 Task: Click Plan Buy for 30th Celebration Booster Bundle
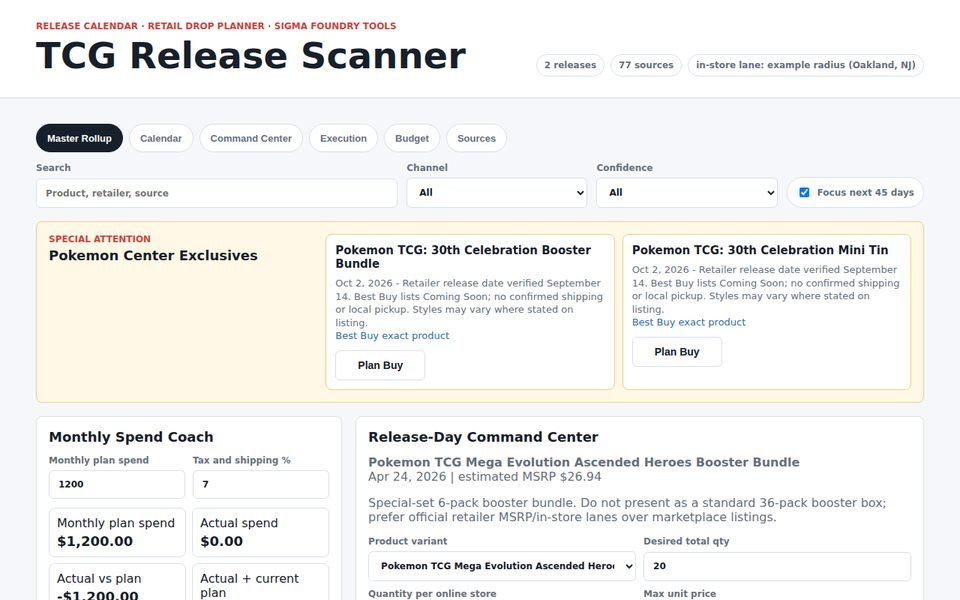pos(380,366)
